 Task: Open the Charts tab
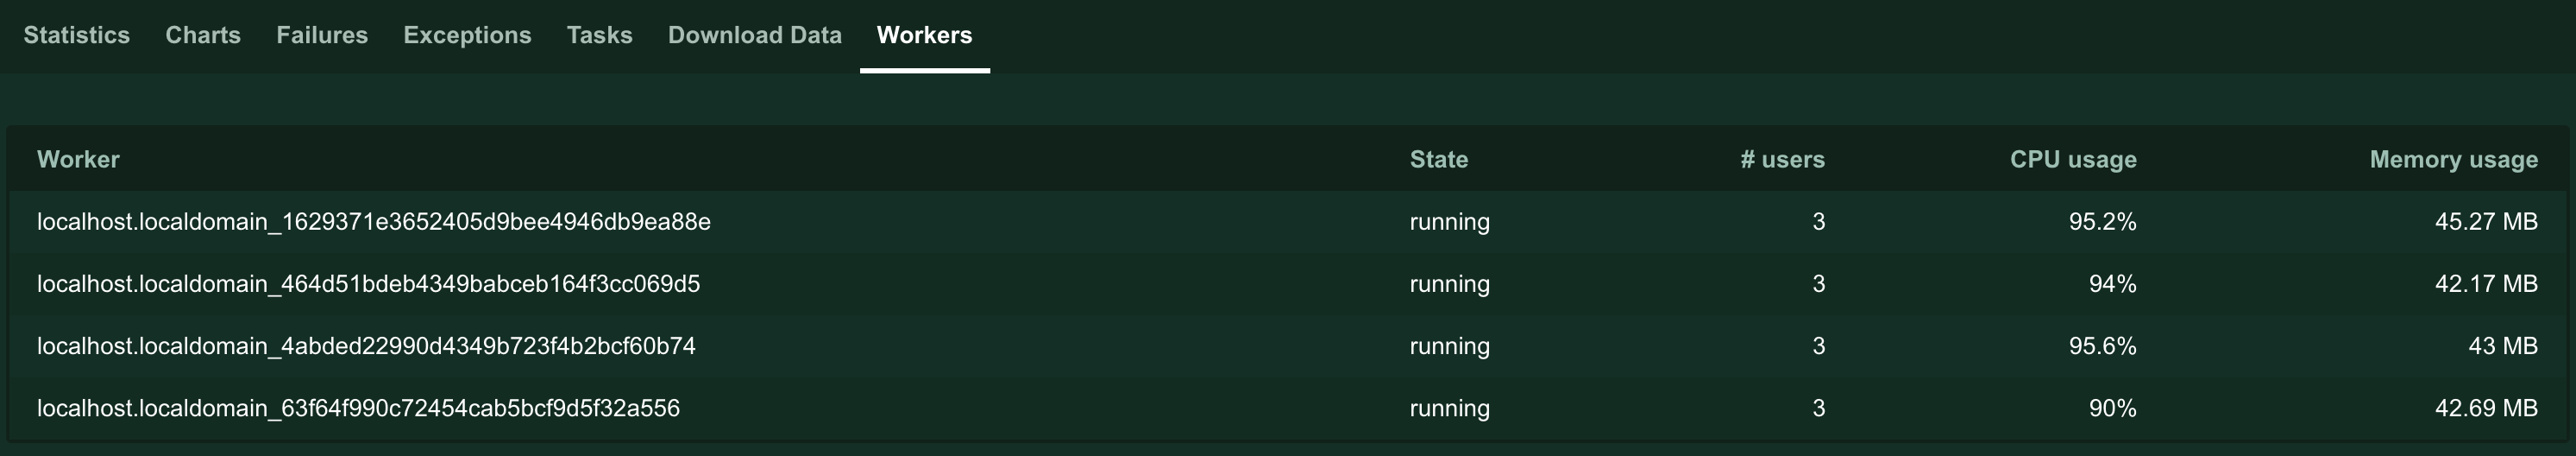click(203, 35)
